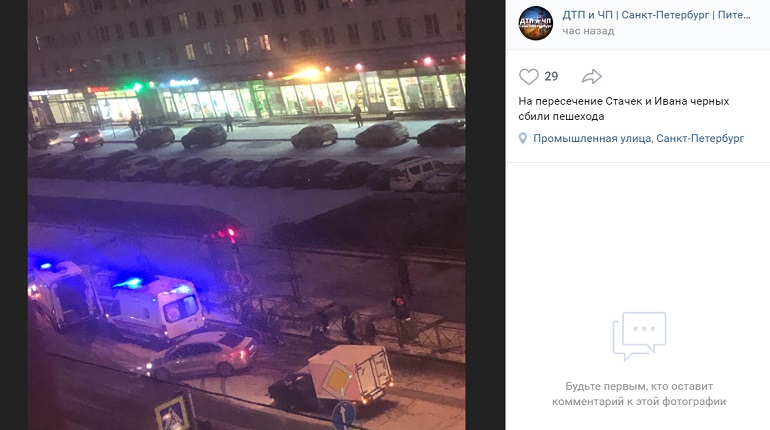Image resolution: width=770 pixels, height=430 pixels.
Task: Click the red traffic light in the photo
Action: coord(230,234)
